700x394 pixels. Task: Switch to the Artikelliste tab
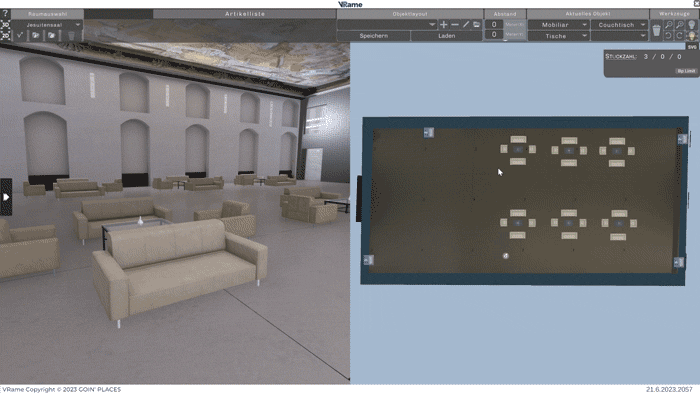pyautogui.click(x=245, y=14)
